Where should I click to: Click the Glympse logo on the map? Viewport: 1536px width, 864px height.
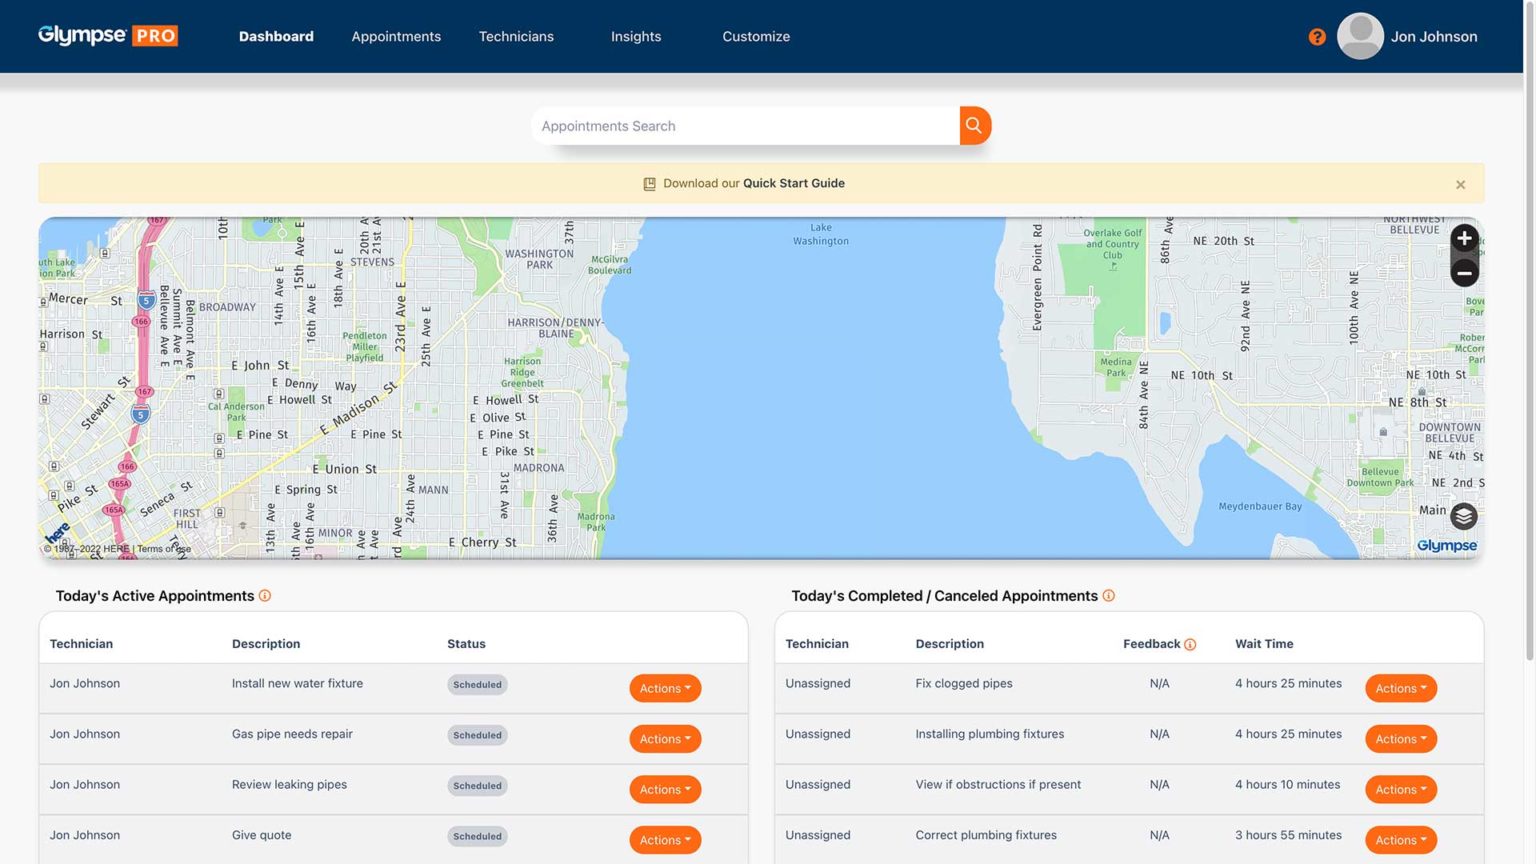click(1446, 545)
